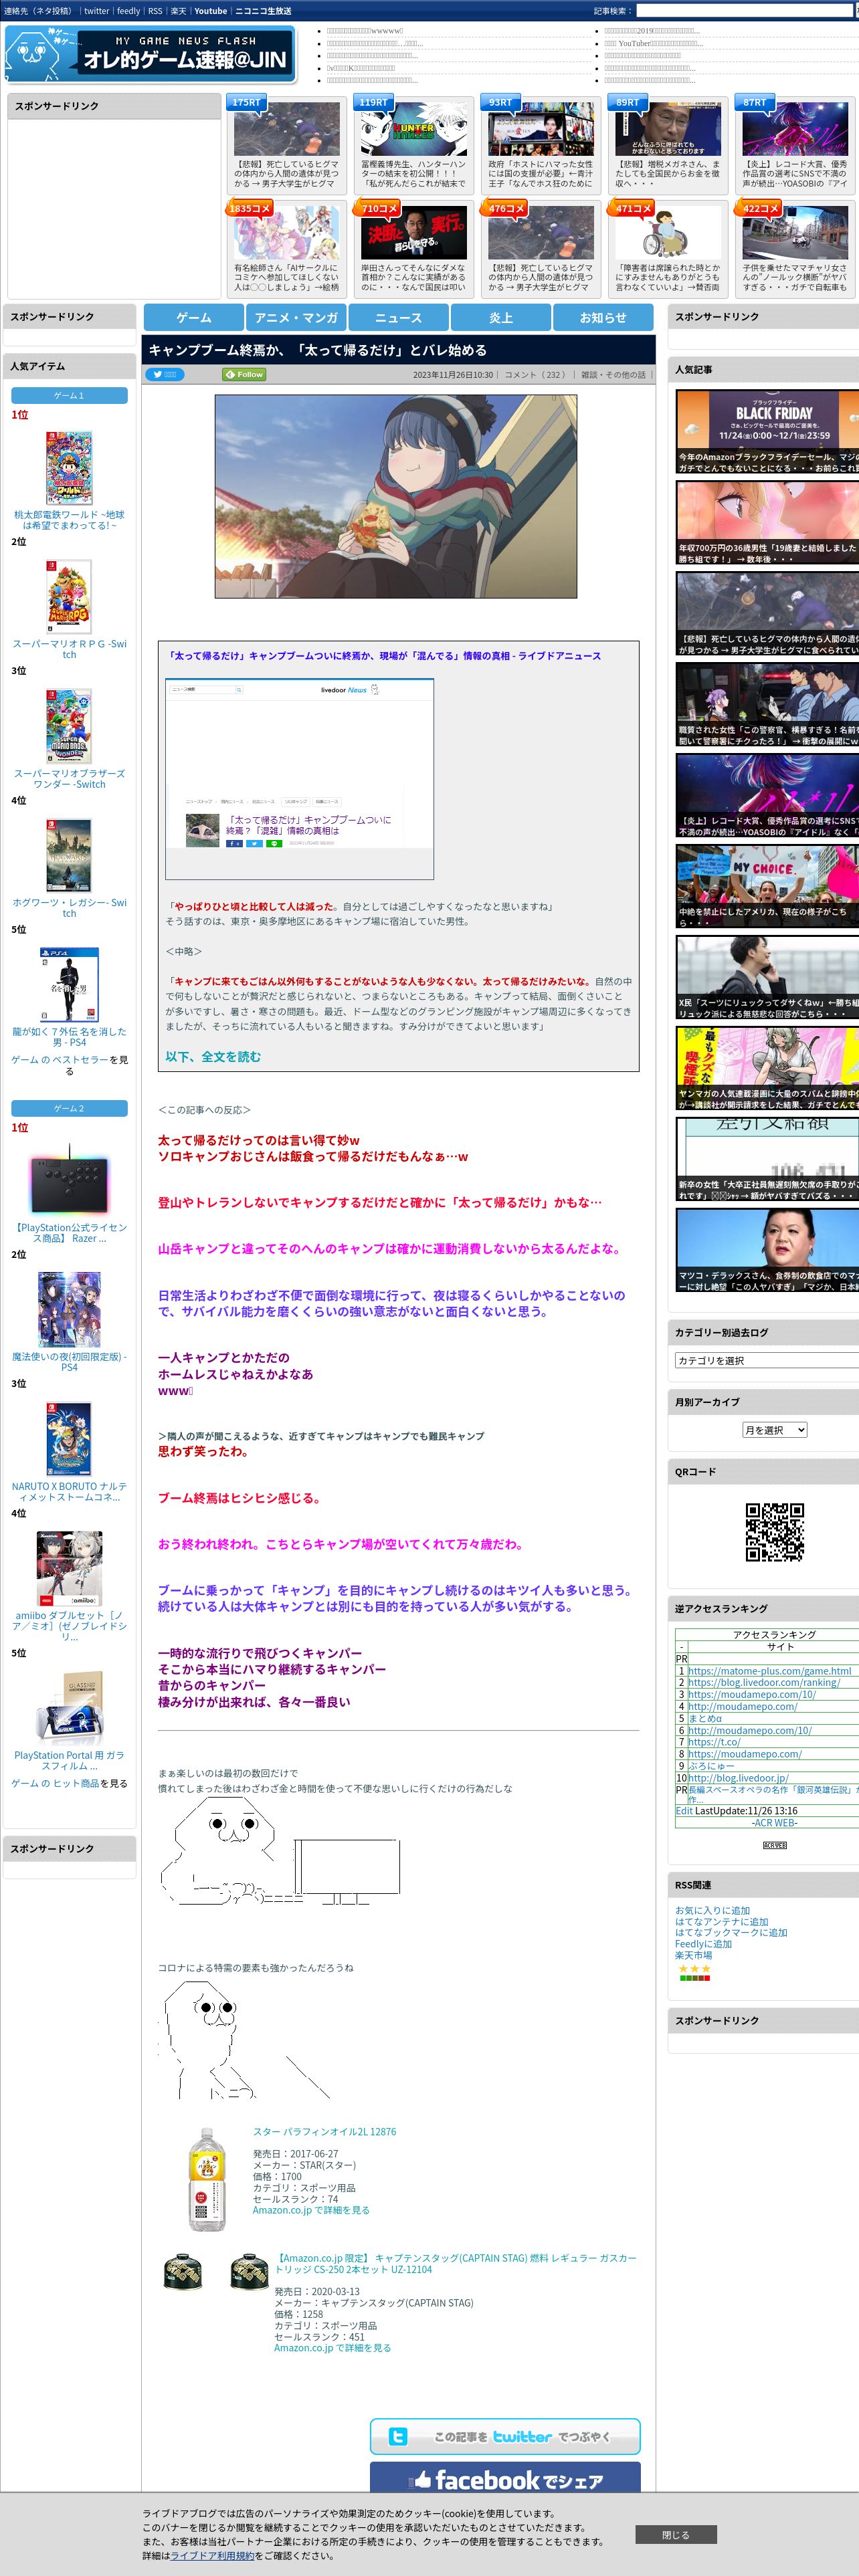This screenshot has height=2576, width=859.
Task: Open PlayStation Portal ガラスフィルム link
Action: pos(69,1760)
